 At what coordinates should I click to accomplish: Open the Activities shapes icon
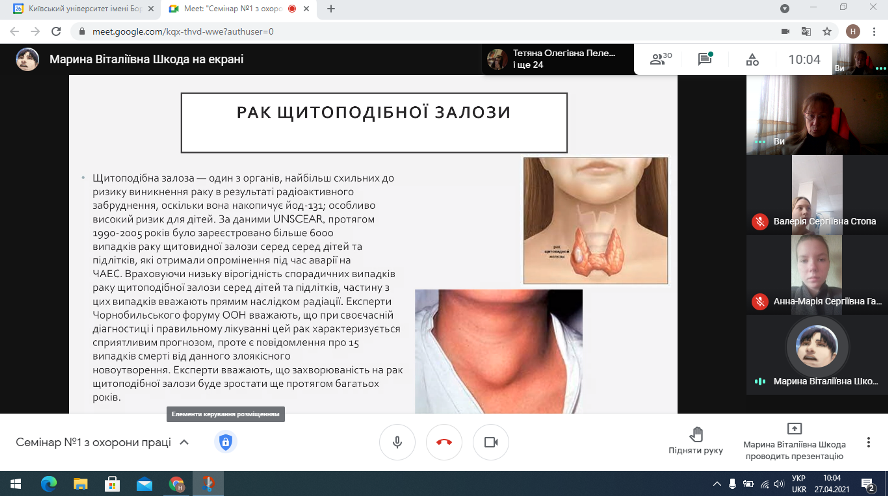pos(753,59)
